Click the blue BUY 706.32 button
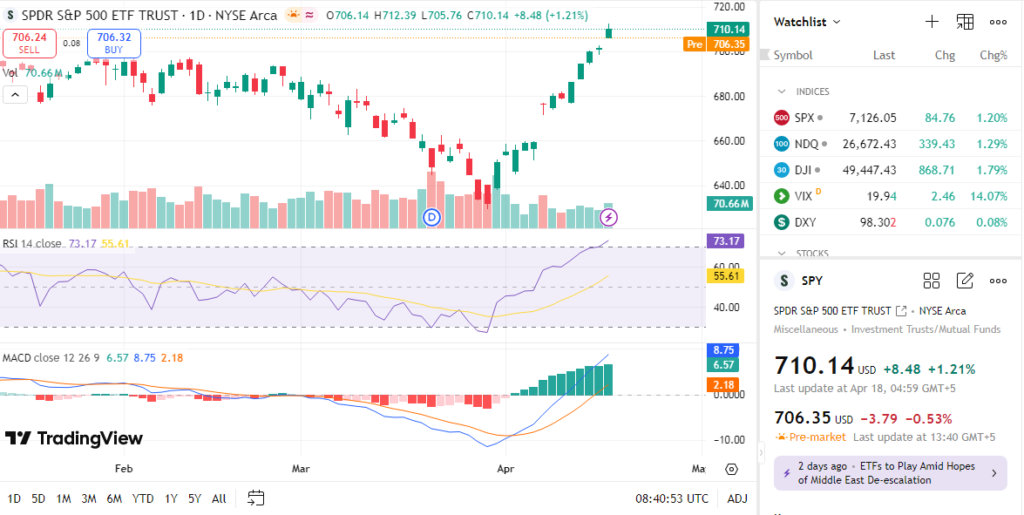 pos(114,43)
